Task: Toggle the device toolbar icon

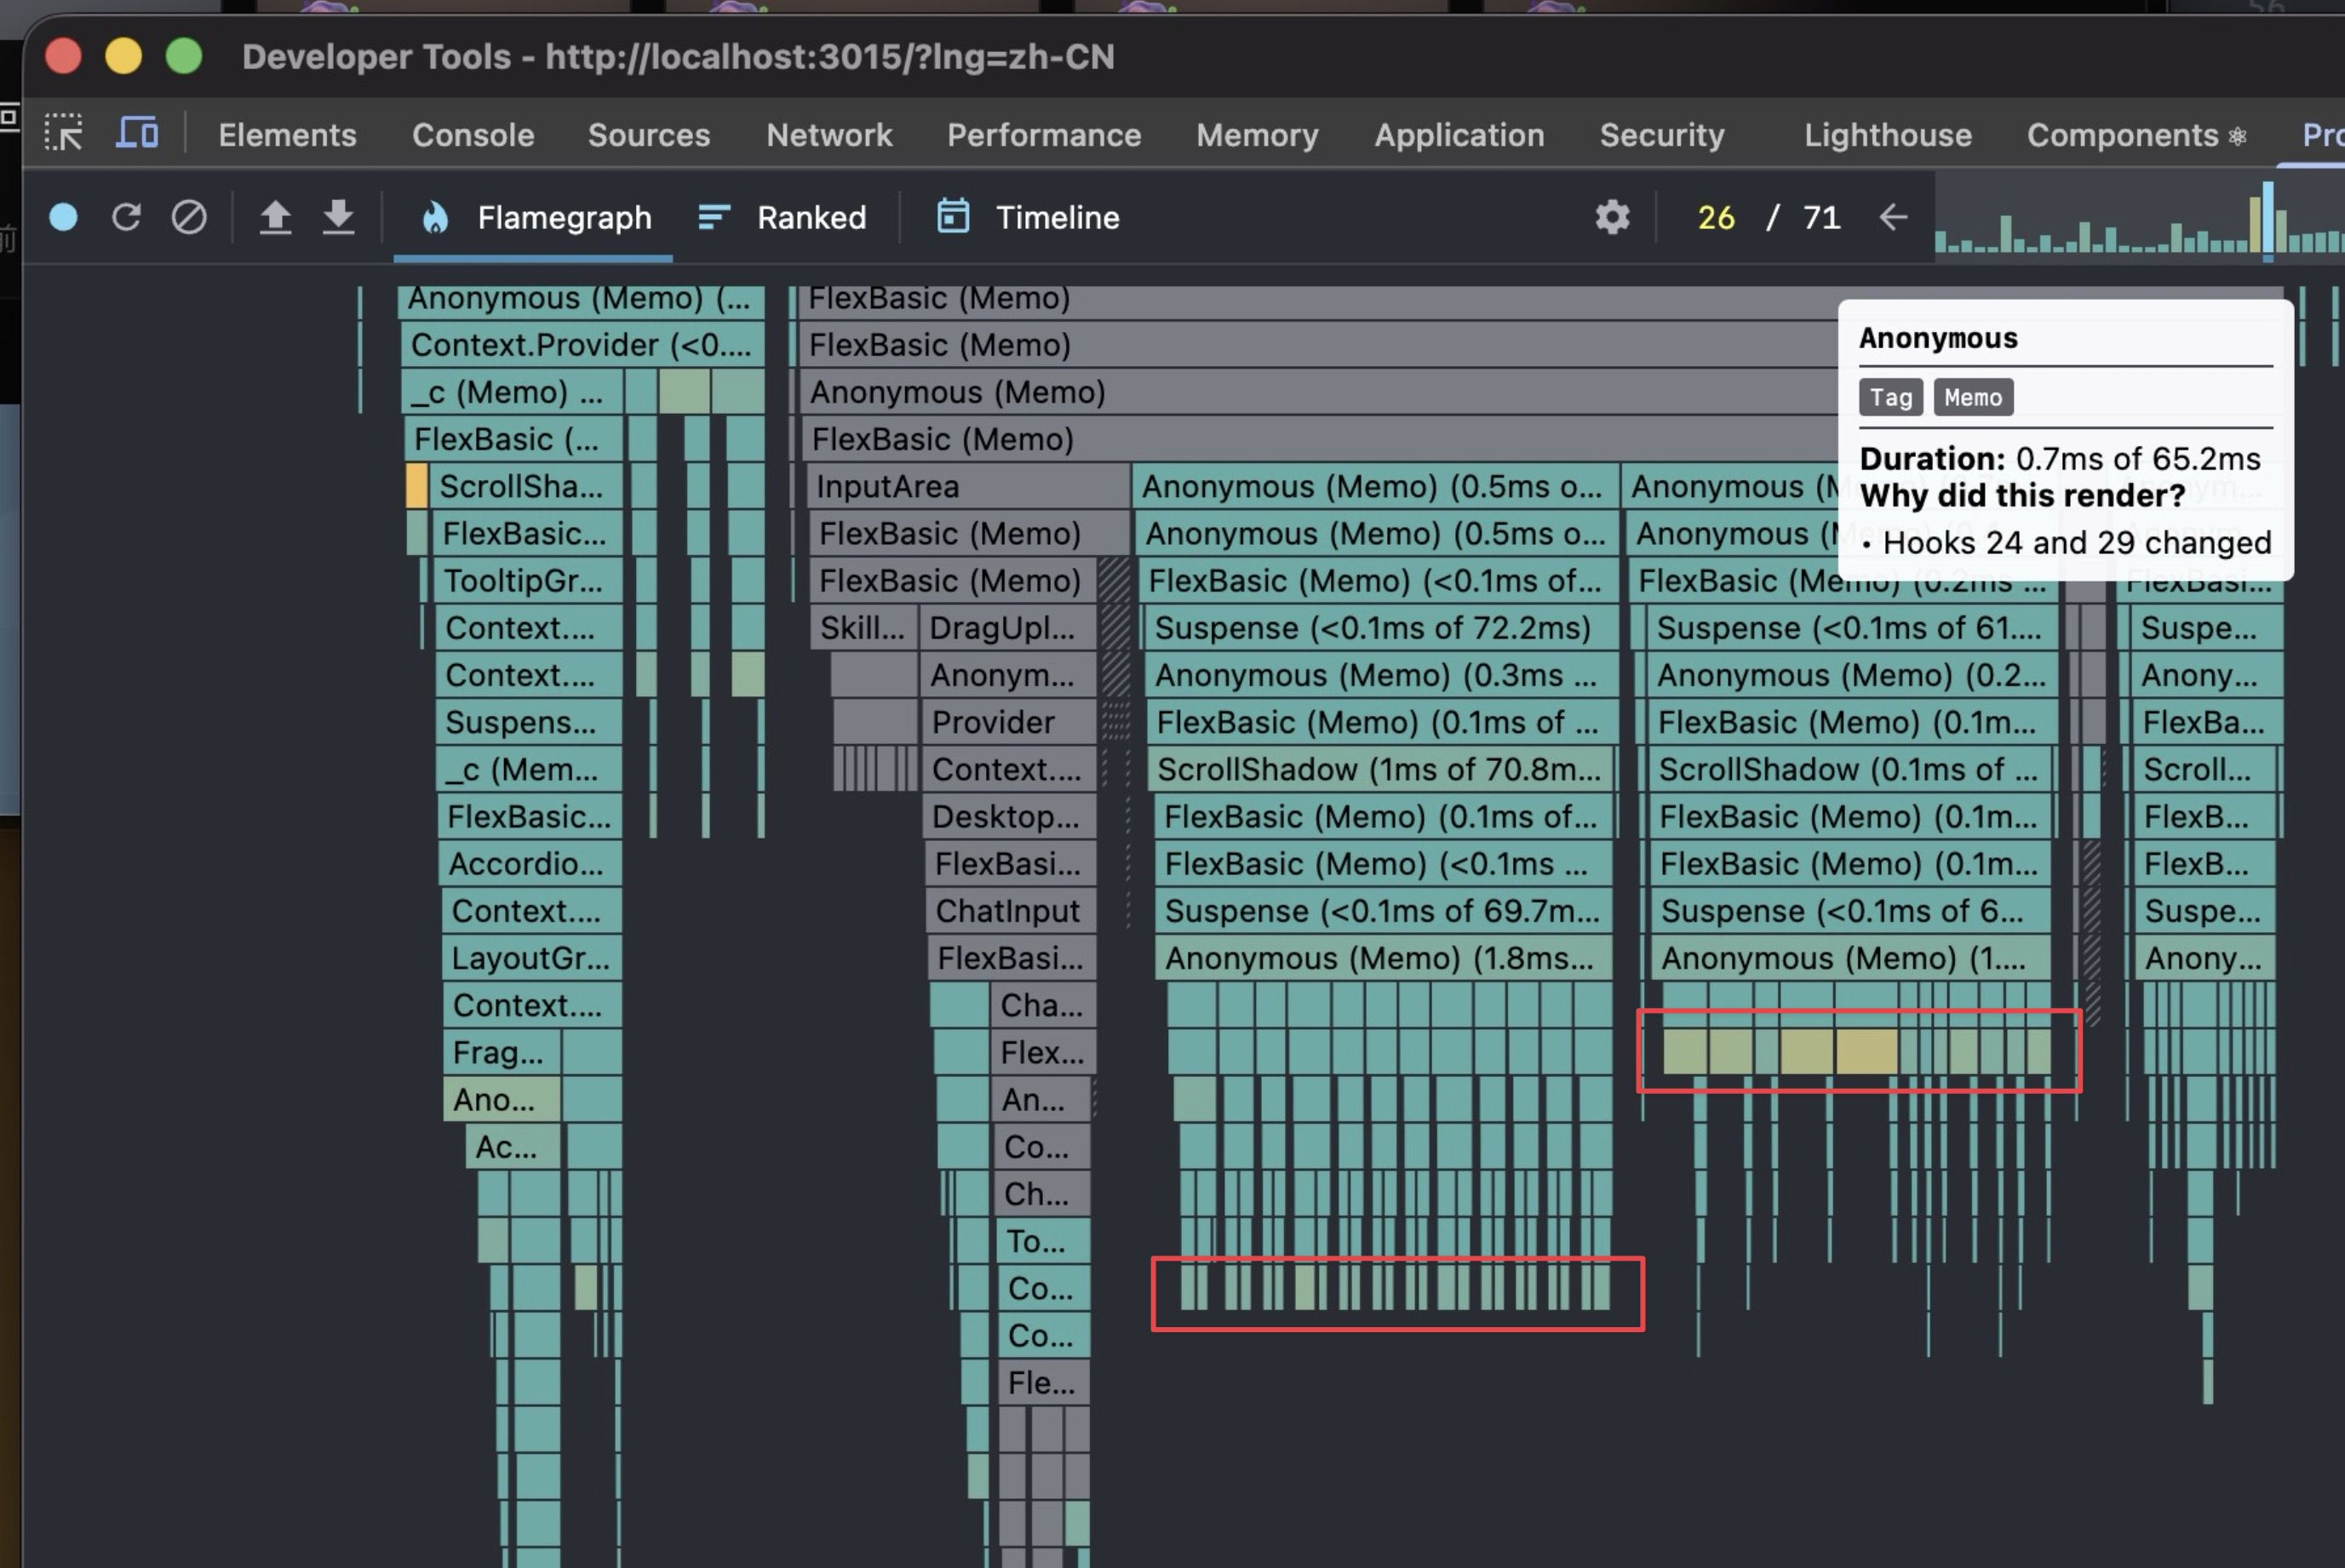Action: 137,134
